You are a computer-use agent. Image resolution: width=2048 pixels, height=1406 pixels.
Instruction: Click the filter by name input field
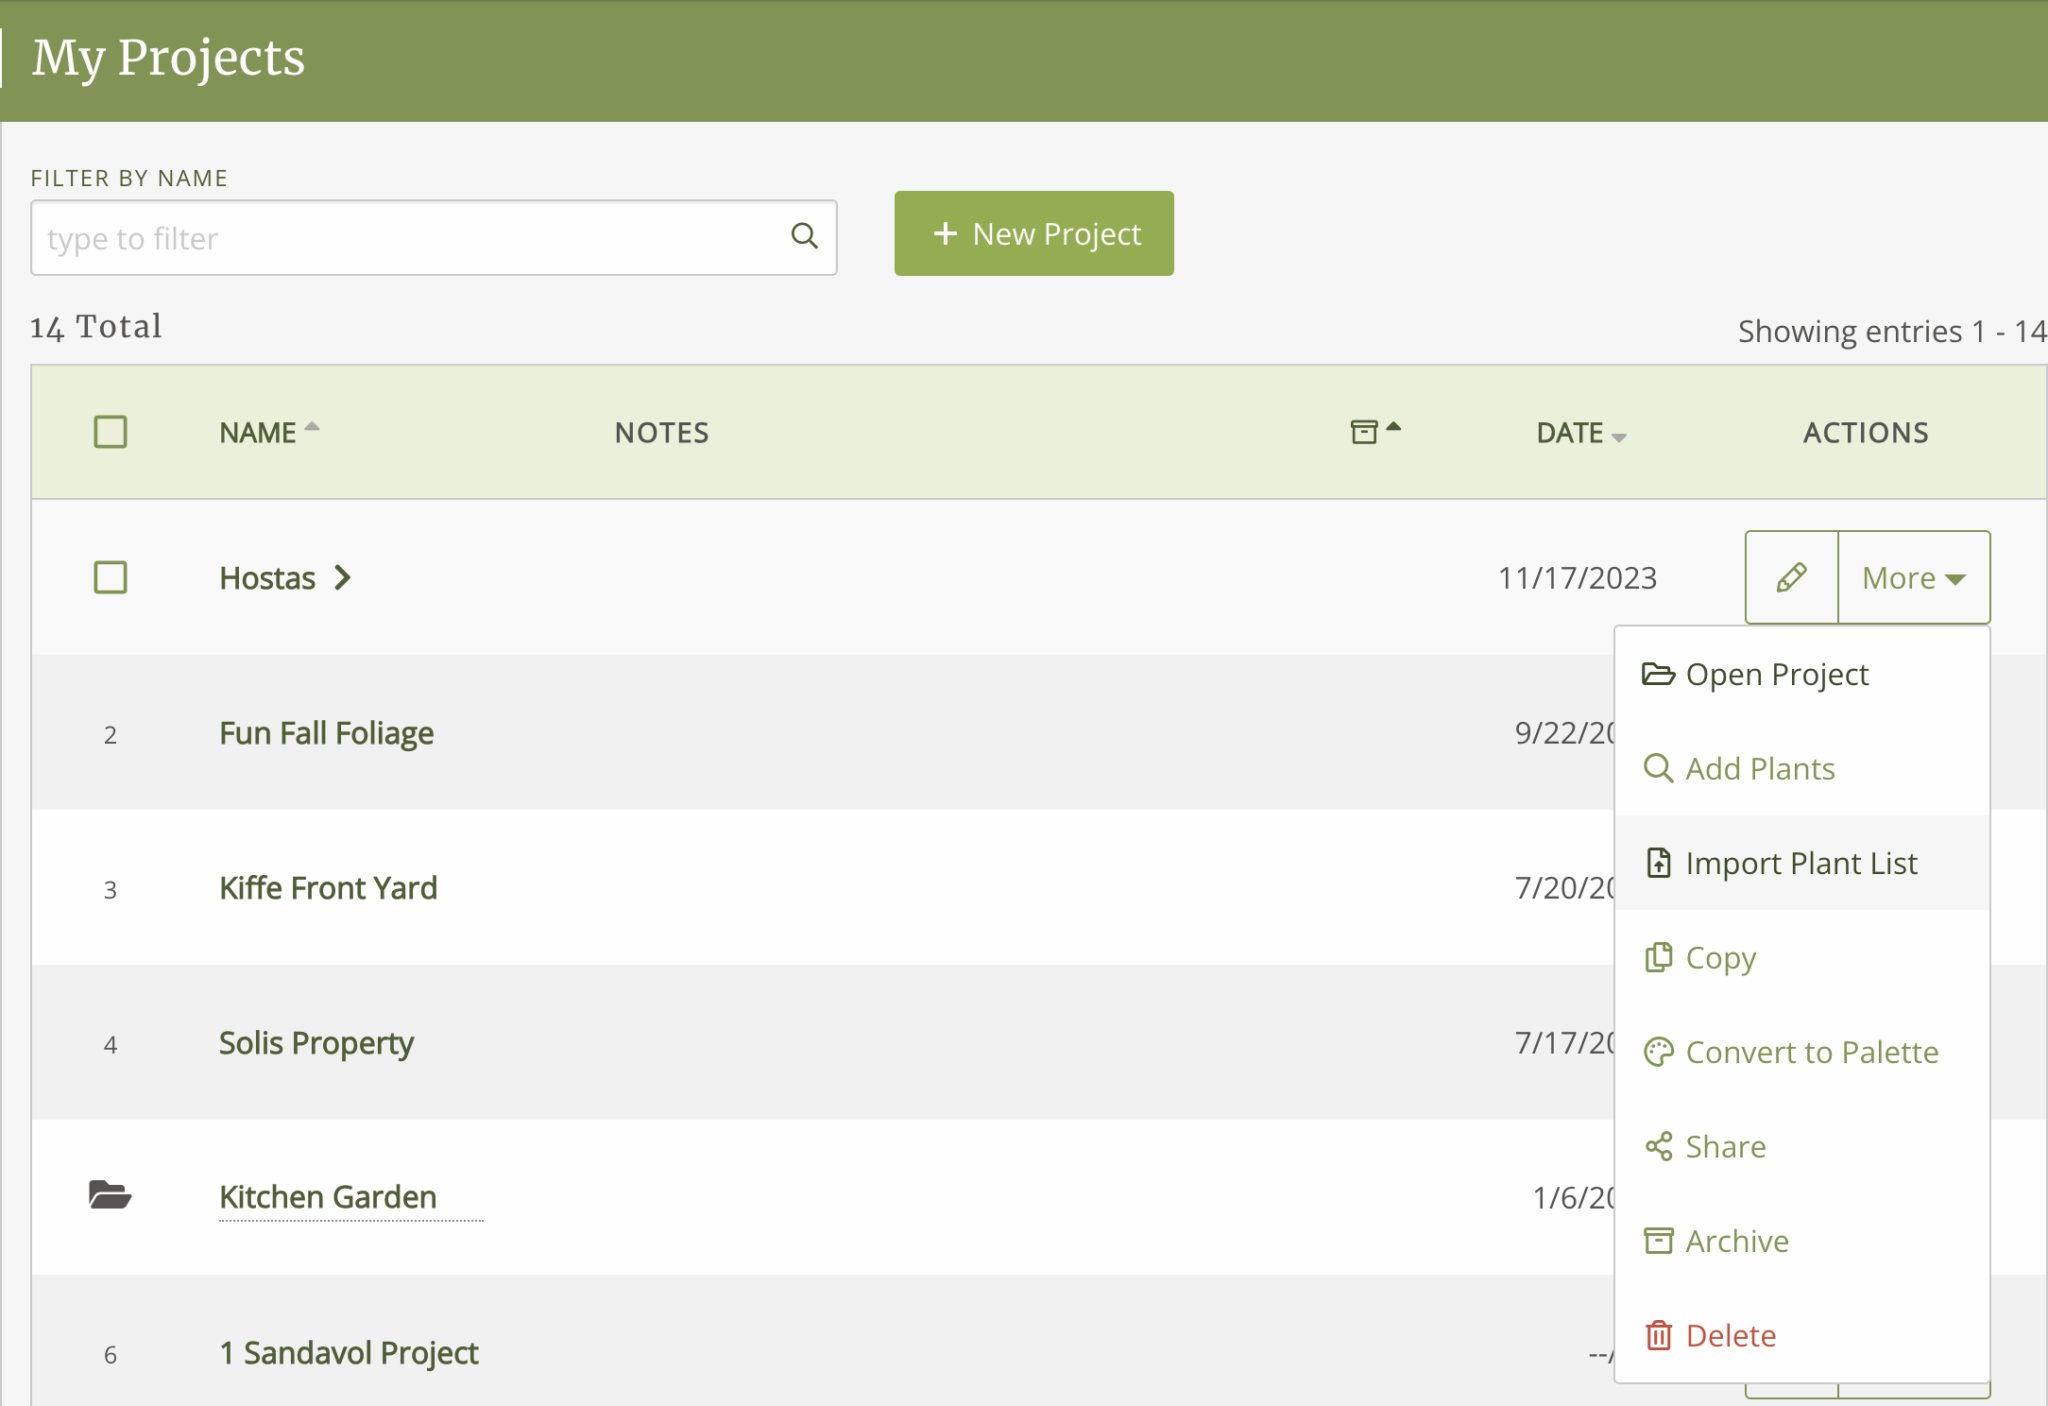tap(433, 238)
